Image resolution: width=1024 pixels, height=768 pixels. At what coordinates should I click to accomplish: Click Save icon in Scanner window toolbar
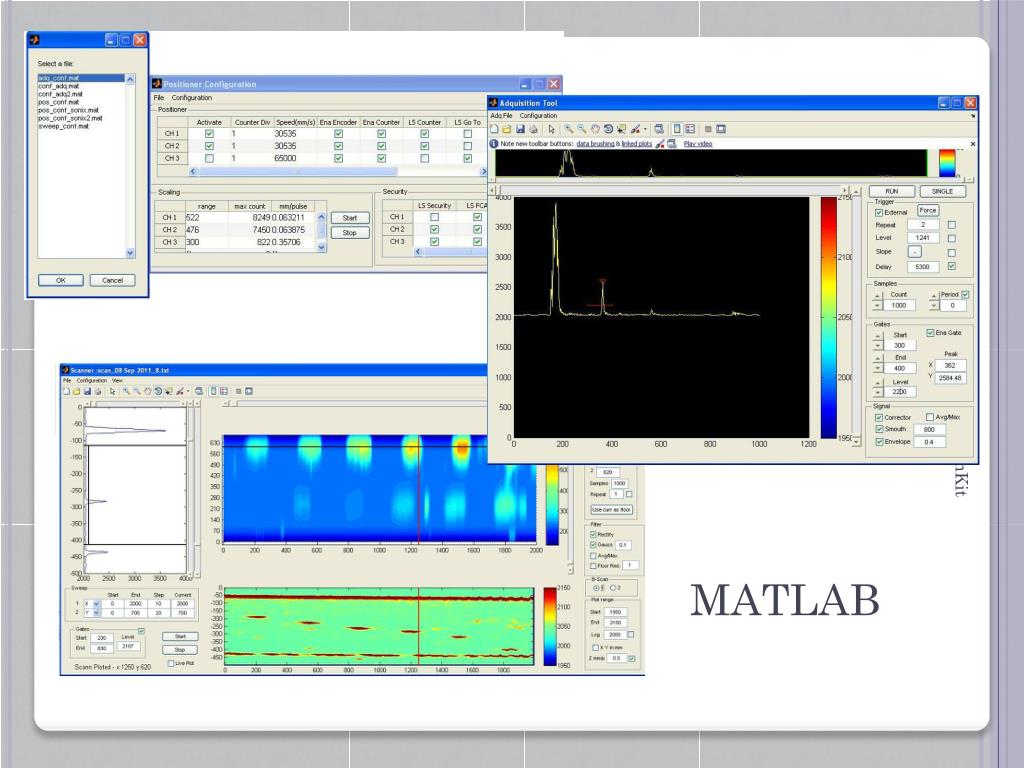87,391
